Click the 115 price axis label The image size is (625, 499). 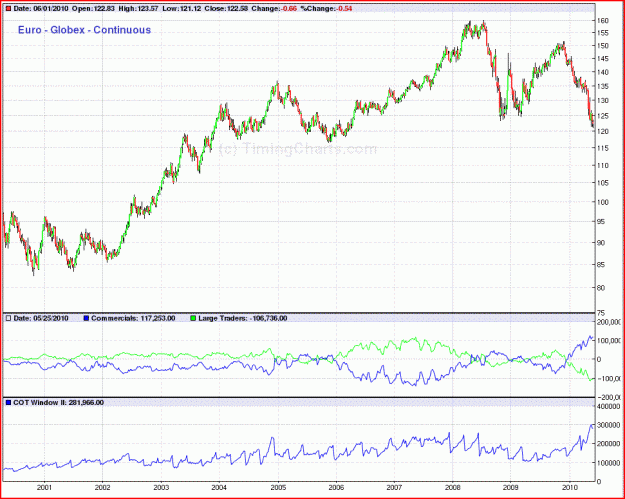pos(603,148)
